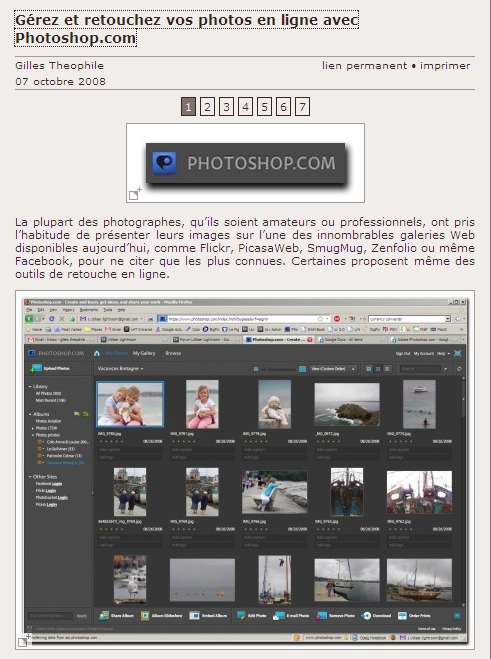
Task: Collapse the Library section in sidebar
Action: click(30, 386)
